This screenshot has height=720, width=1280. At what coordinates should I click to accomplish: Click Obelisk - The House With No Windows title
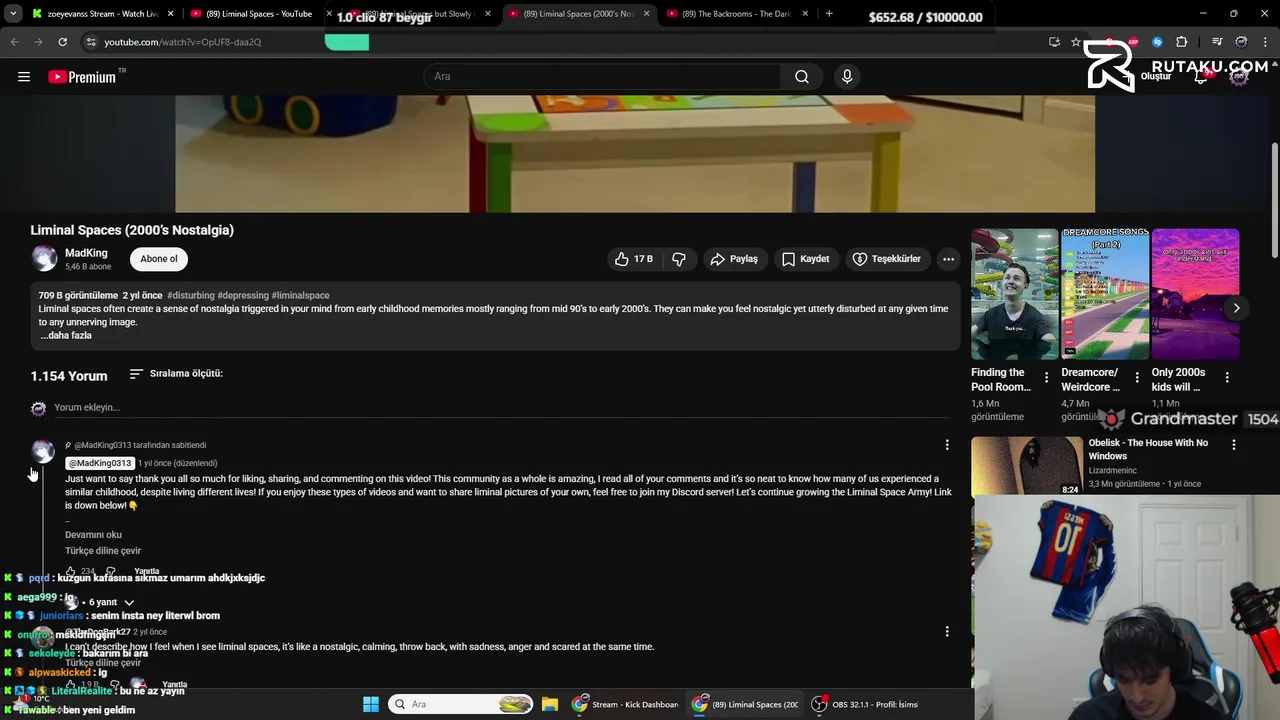tap(1148, 450)
